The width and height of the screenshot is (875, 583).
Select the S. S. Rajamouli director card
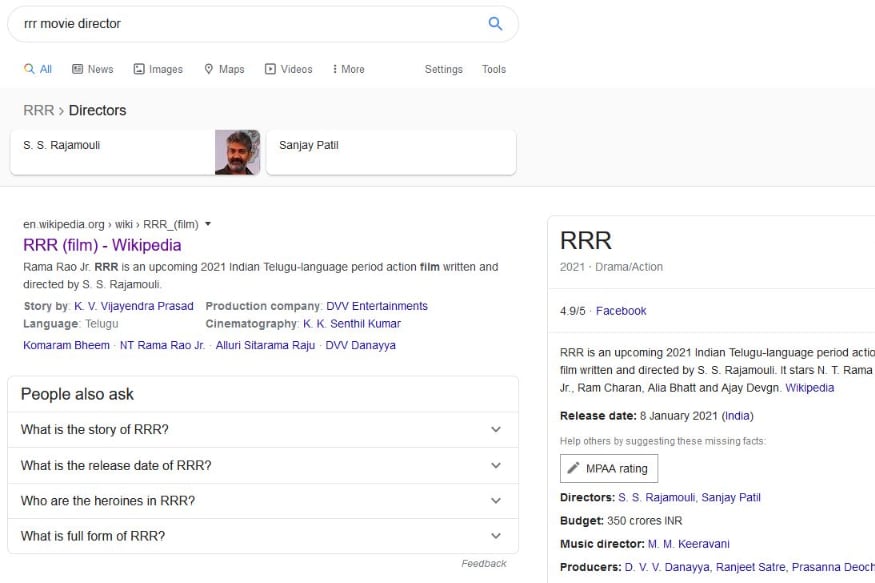[136, 152]
